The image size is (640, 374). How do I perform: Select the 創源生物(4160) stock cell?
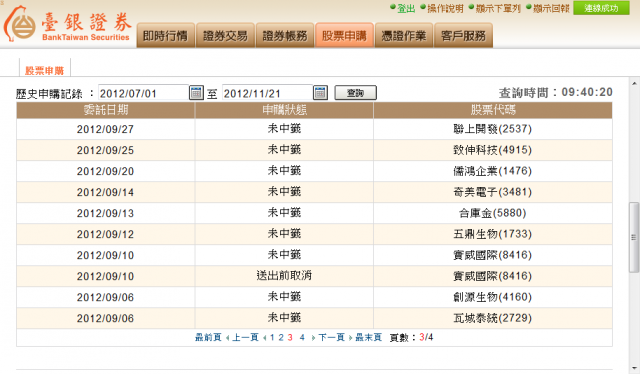point(493,297)
